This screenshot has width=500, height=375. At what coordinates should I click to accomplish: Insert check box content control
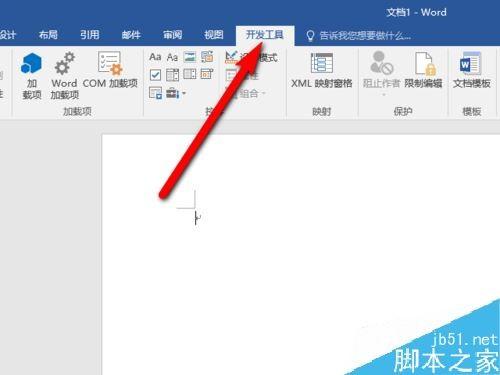[x=155, y=75]
